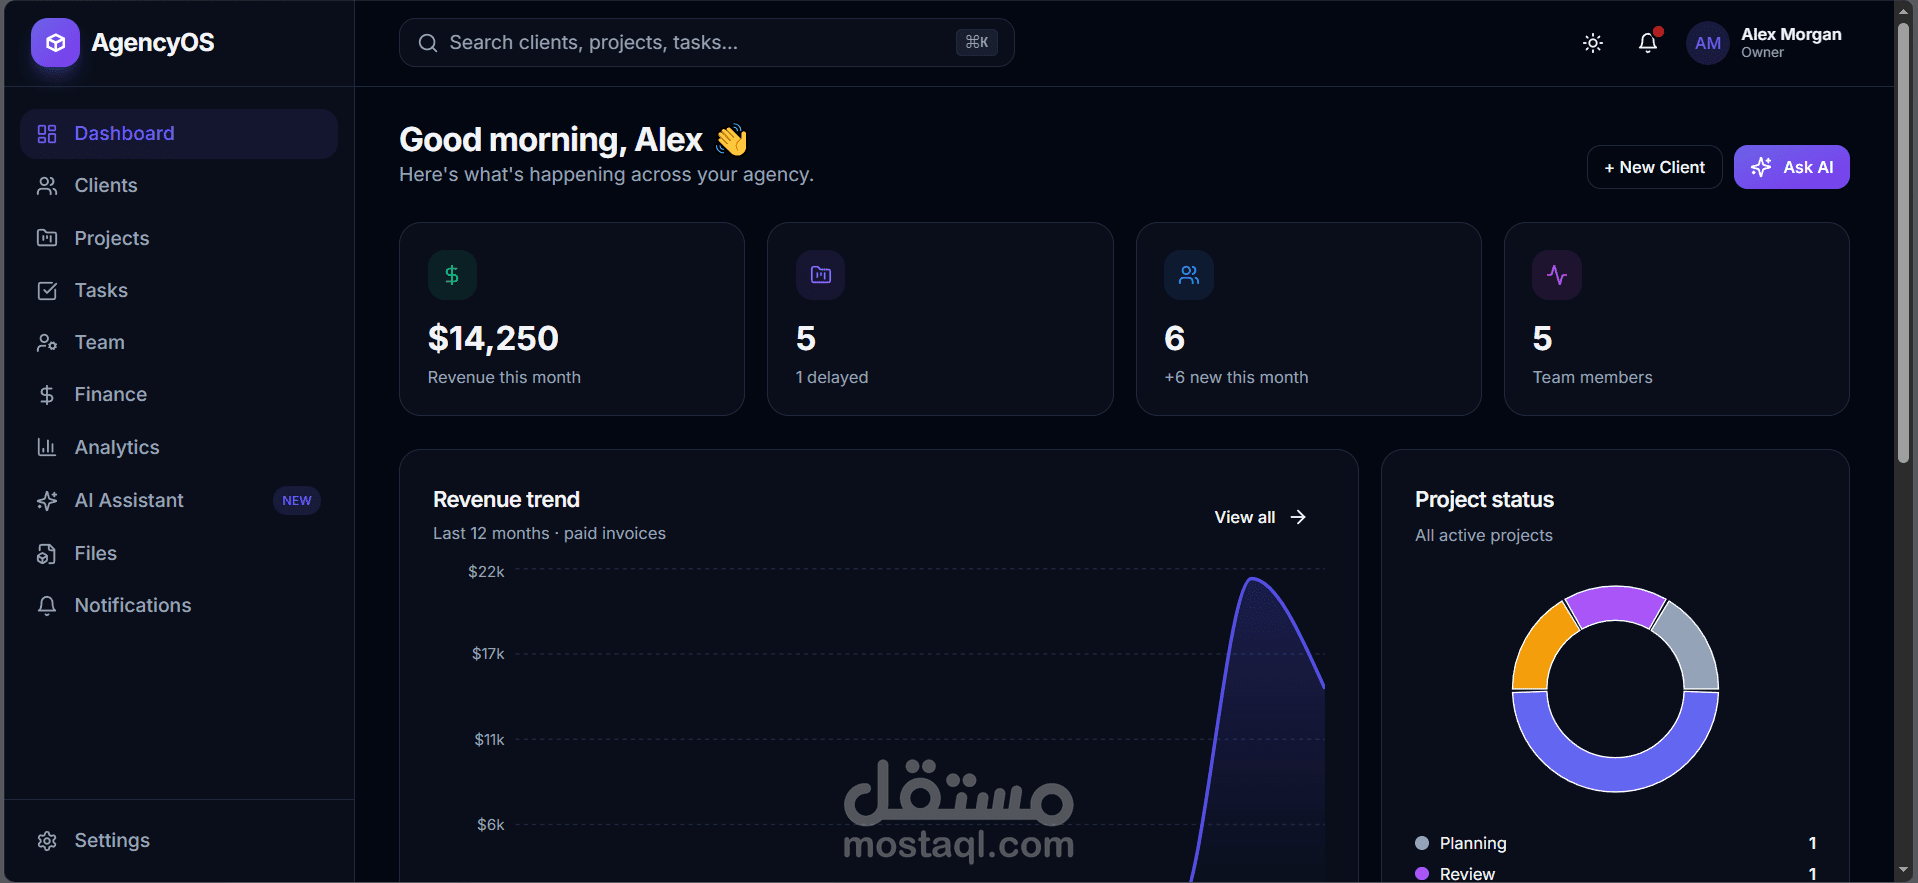Open the Files section
The image size is (1918, 883).
[179, 553]
